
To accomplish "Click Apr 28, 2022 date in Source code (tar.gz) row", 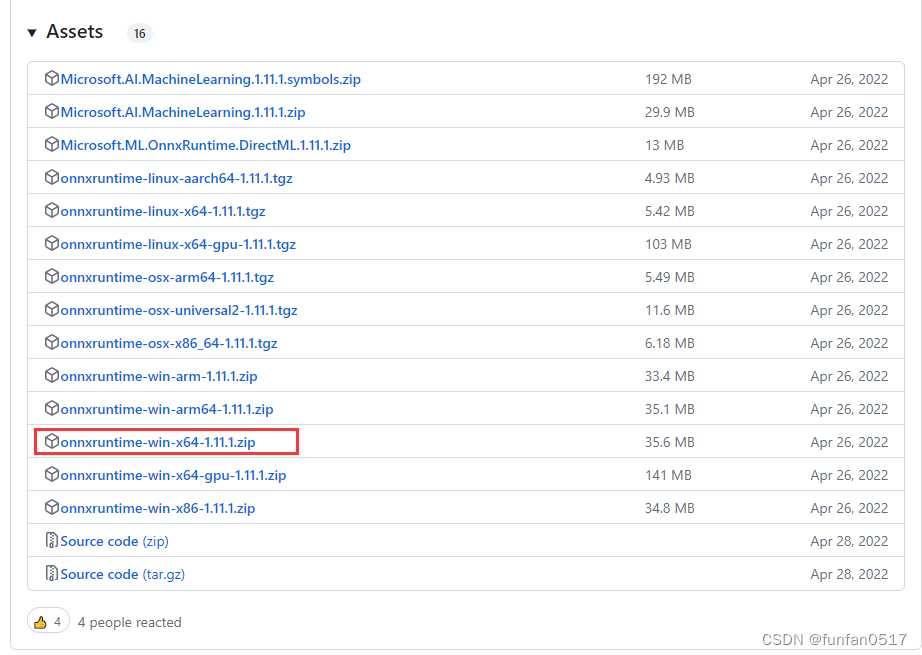I will pos(849,573).
